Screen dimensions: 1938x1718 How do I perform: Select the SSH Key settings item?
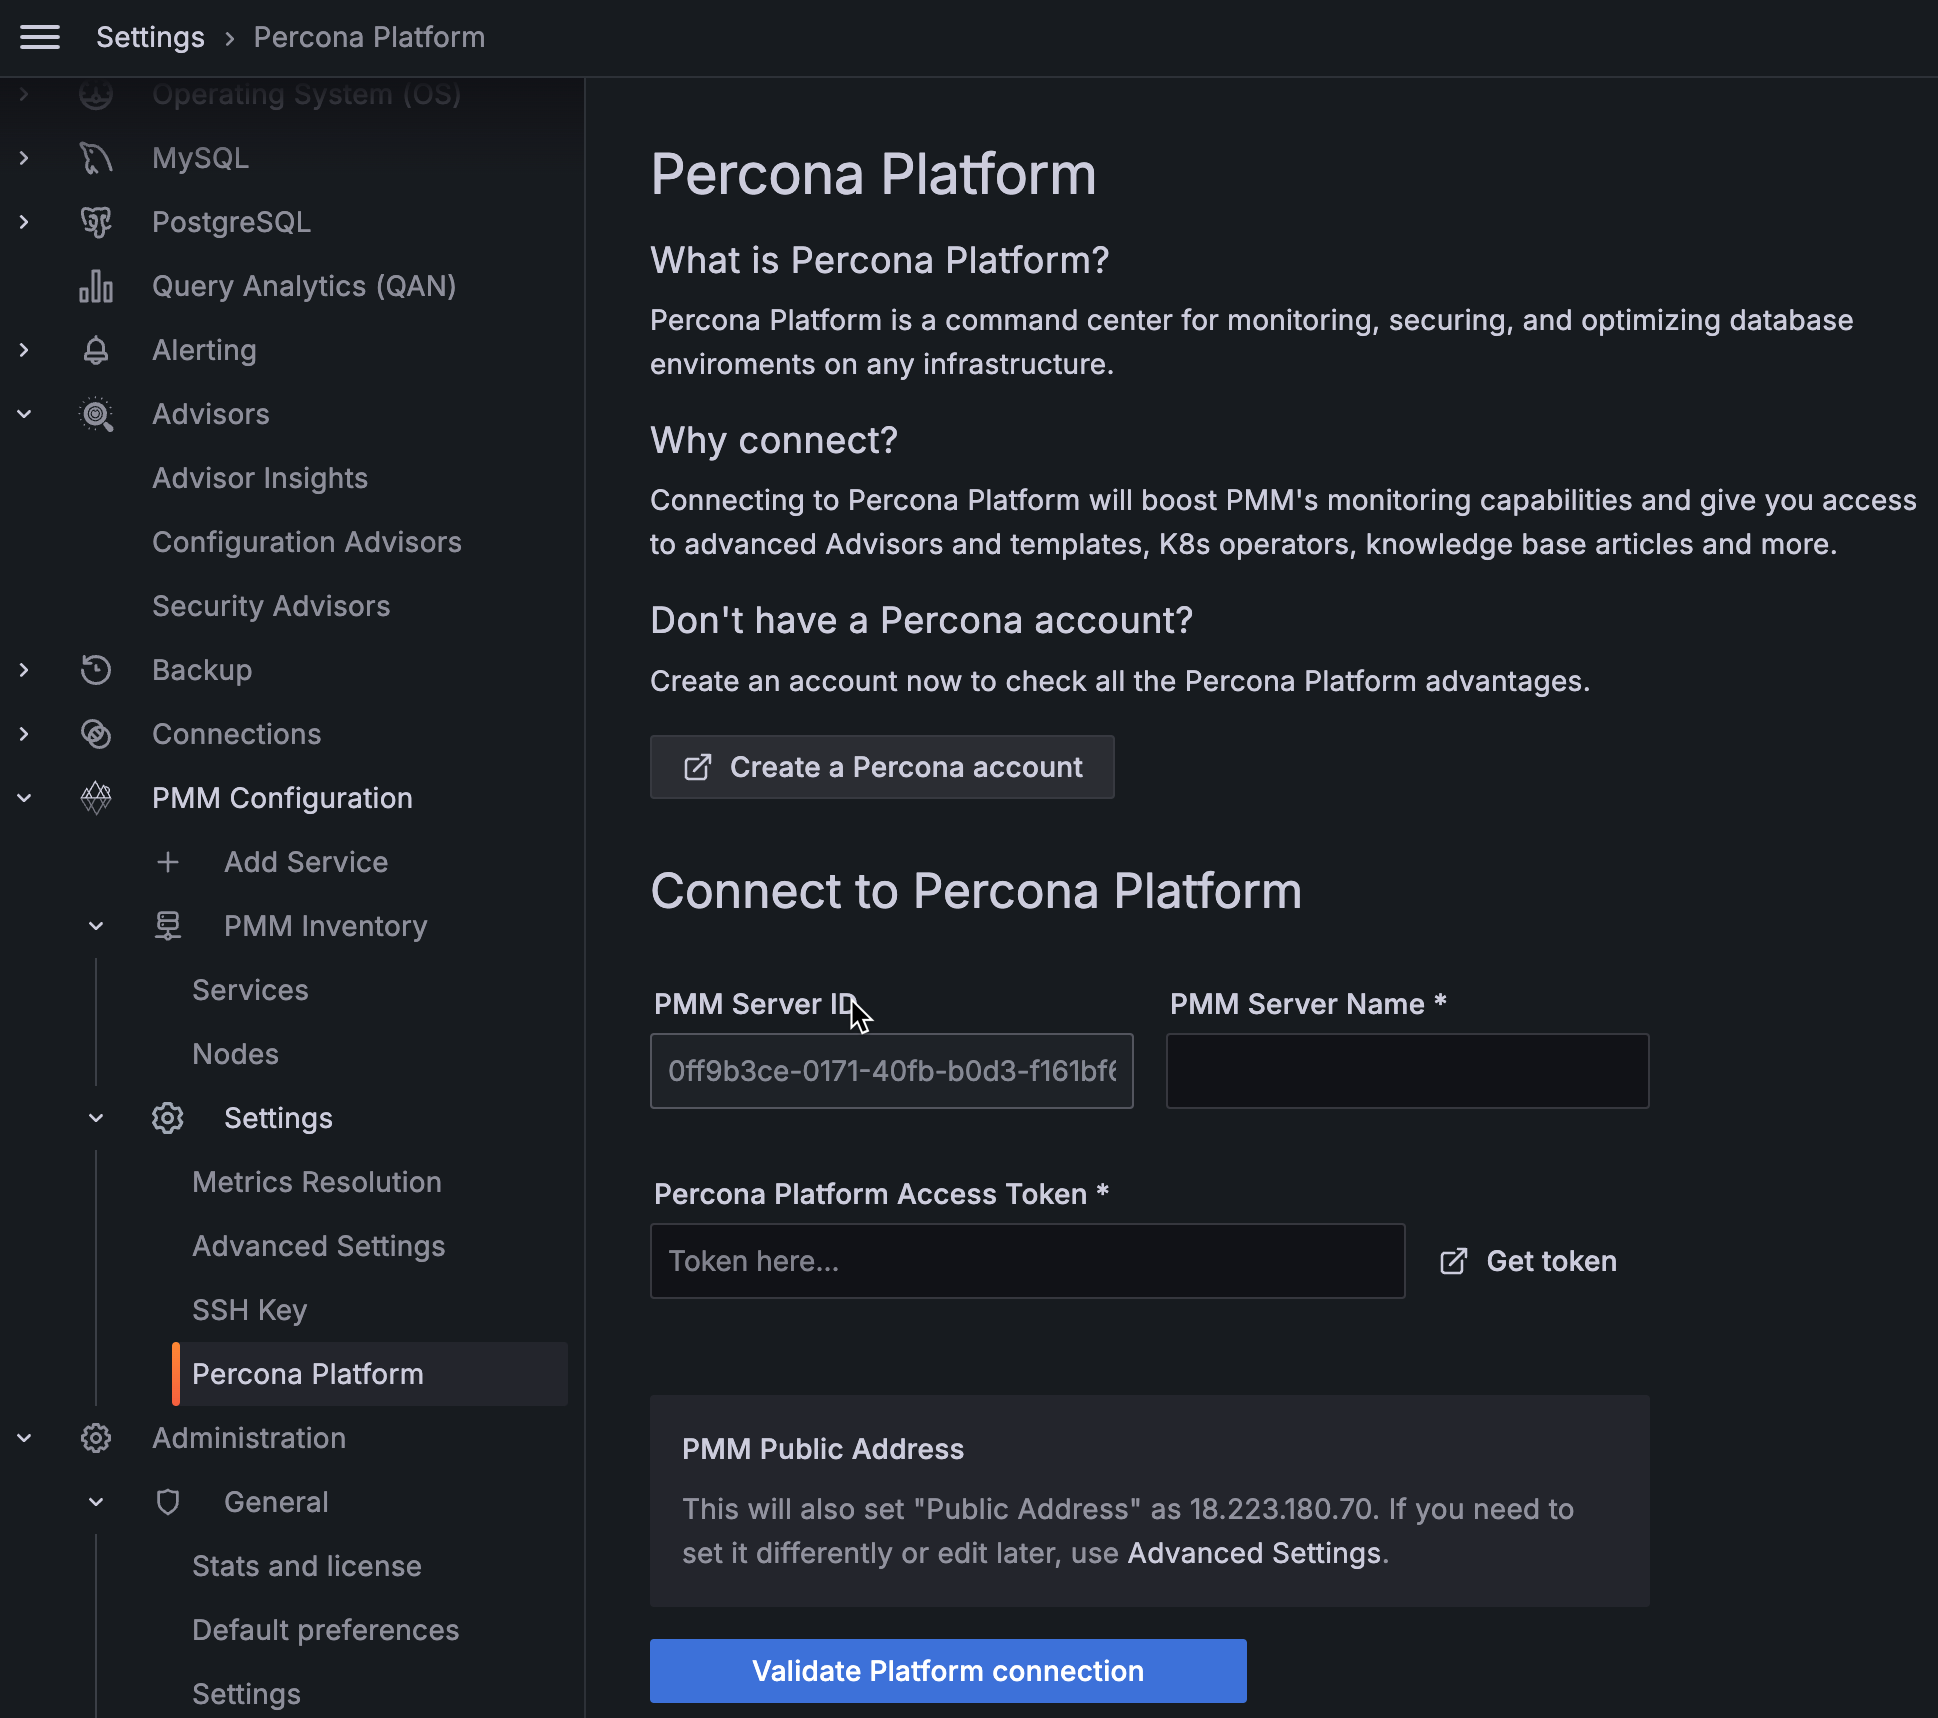point(249,1308)
